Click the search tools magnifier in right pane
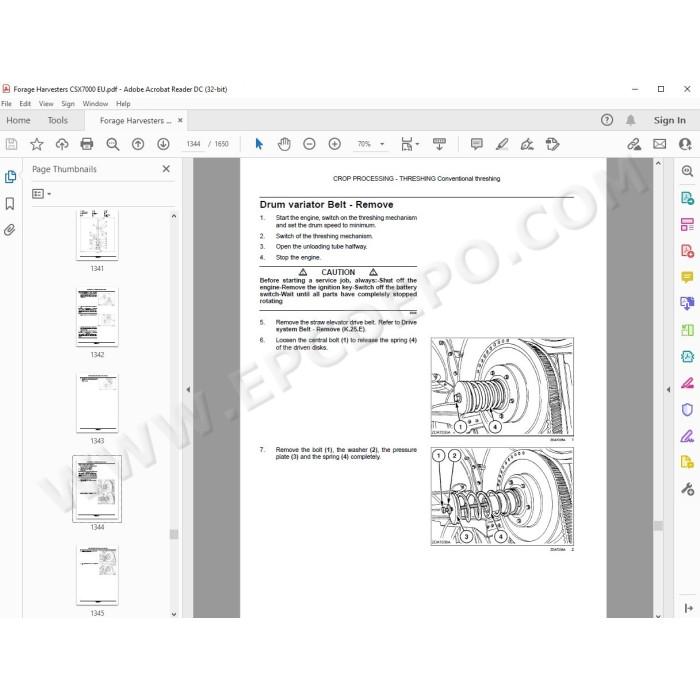 [687, 171]
